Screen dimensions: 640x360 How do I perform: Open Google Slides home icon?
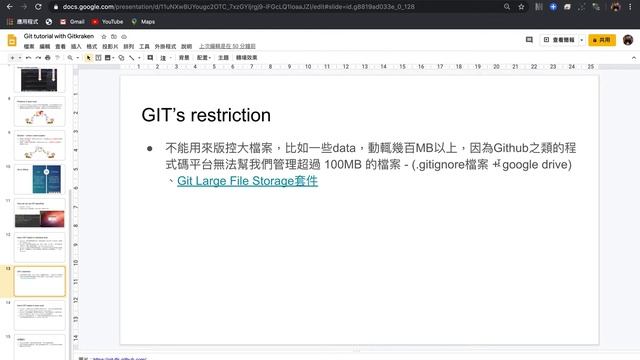[12, 40]
